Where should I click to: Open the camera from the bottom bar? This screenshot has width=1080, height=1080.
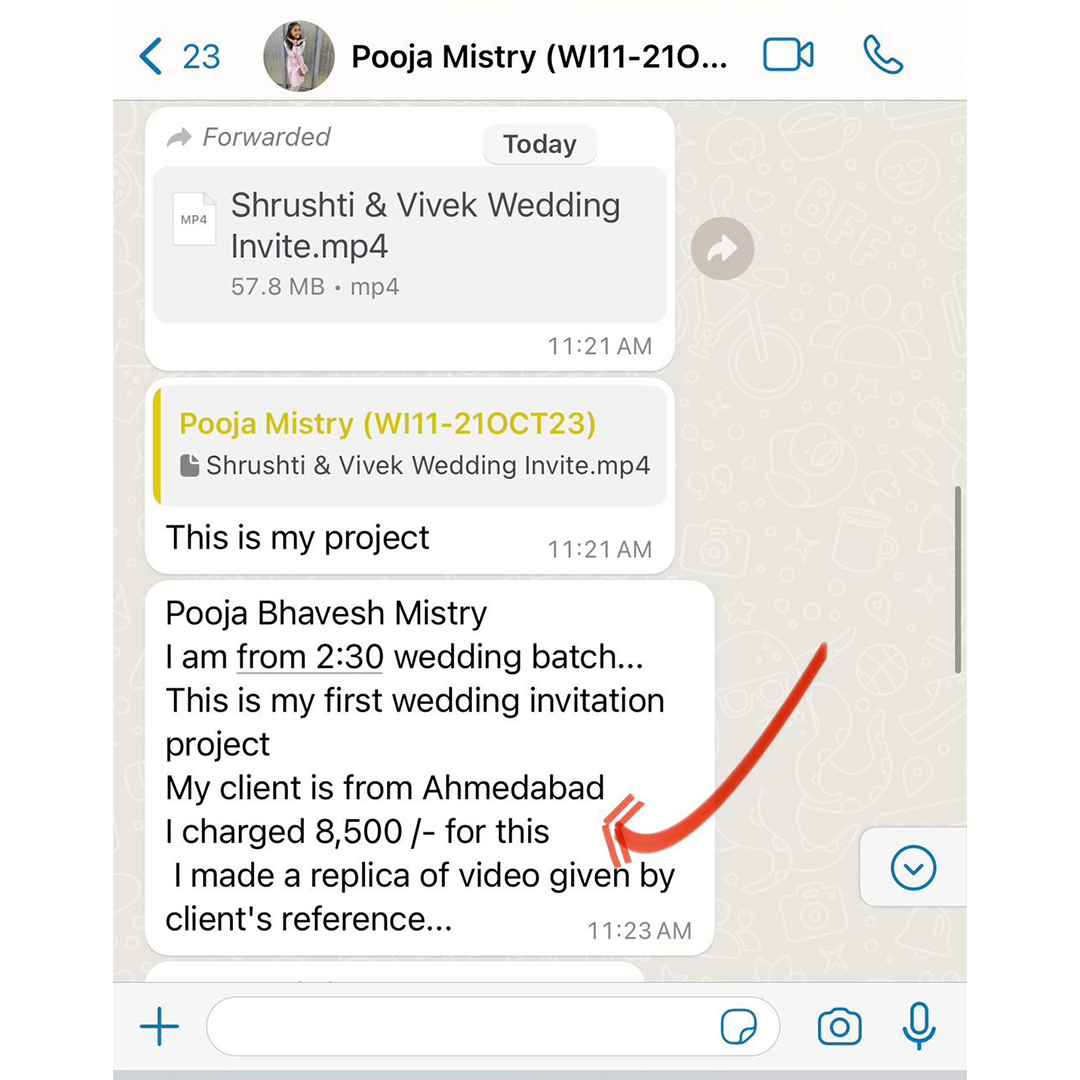click(839, 1027)
